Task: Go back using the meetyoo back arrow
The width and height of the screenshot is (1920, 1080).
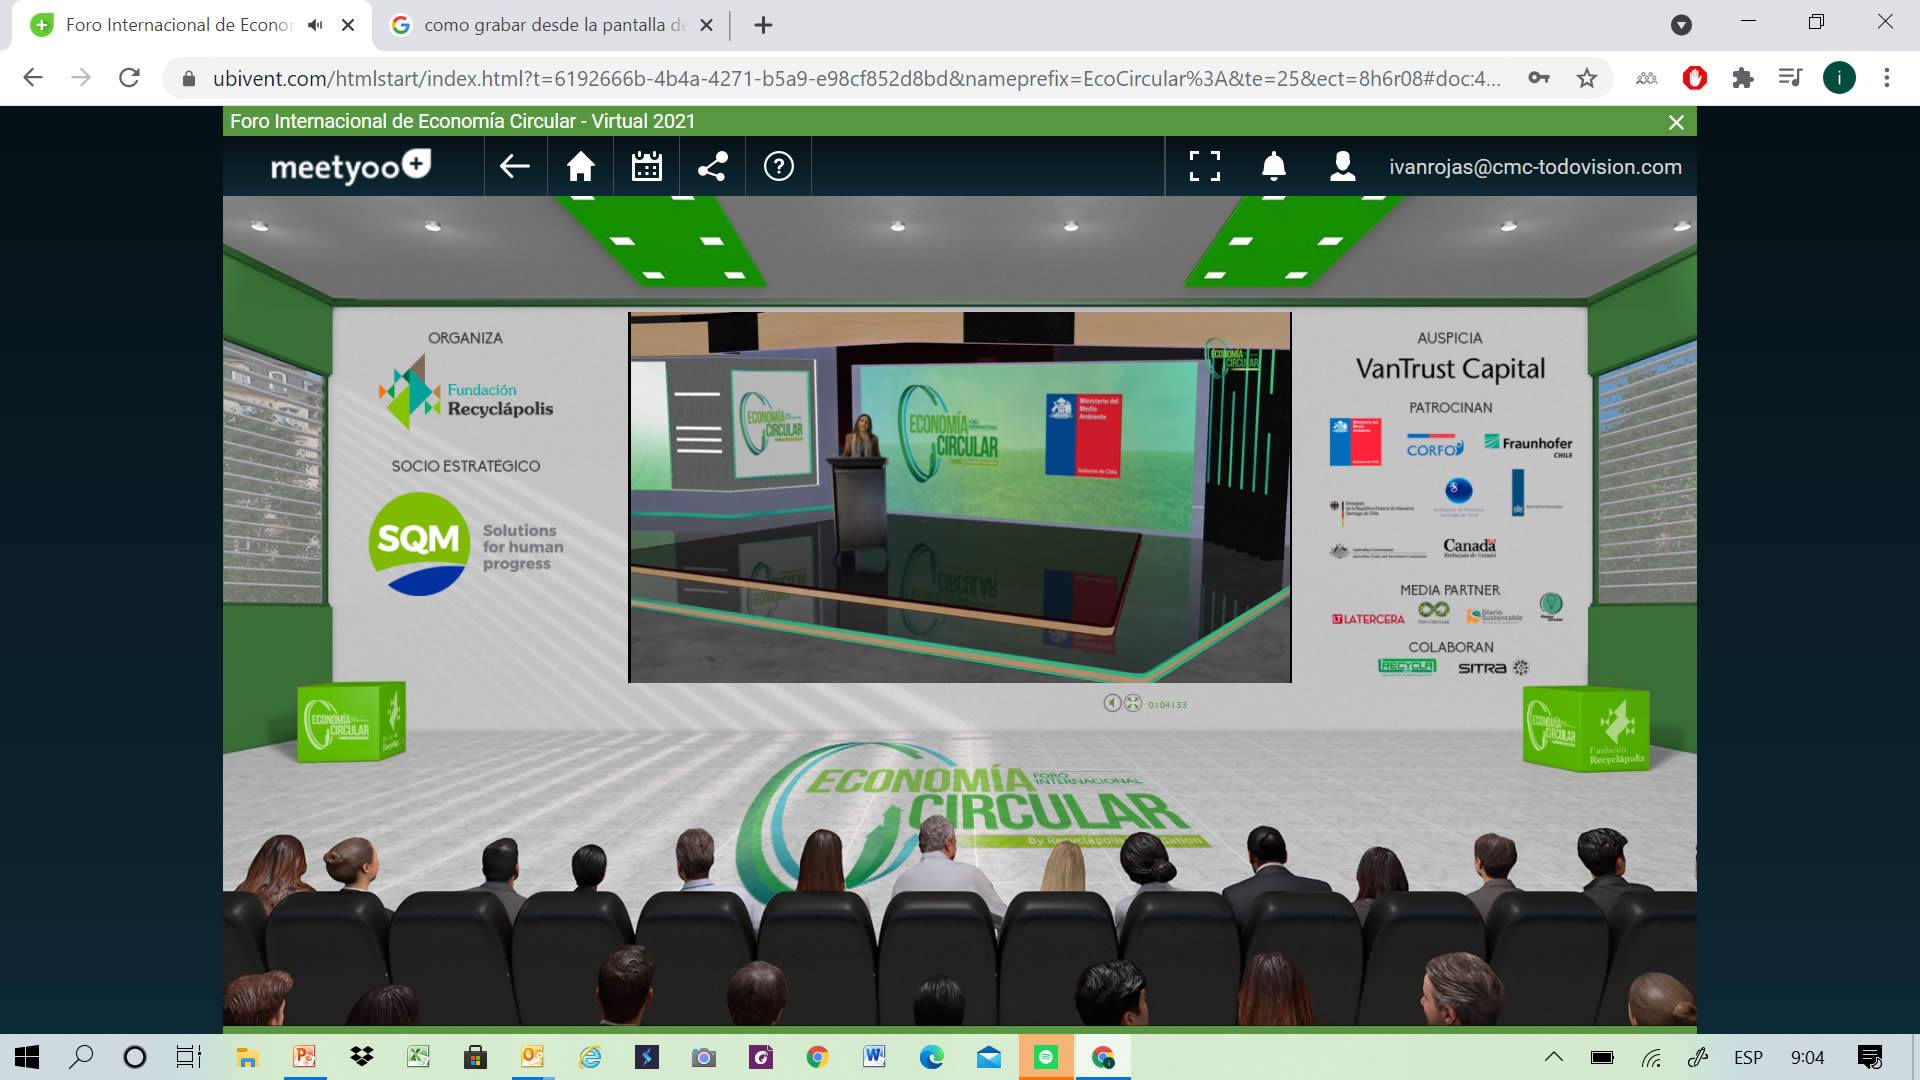Action: 515,167
